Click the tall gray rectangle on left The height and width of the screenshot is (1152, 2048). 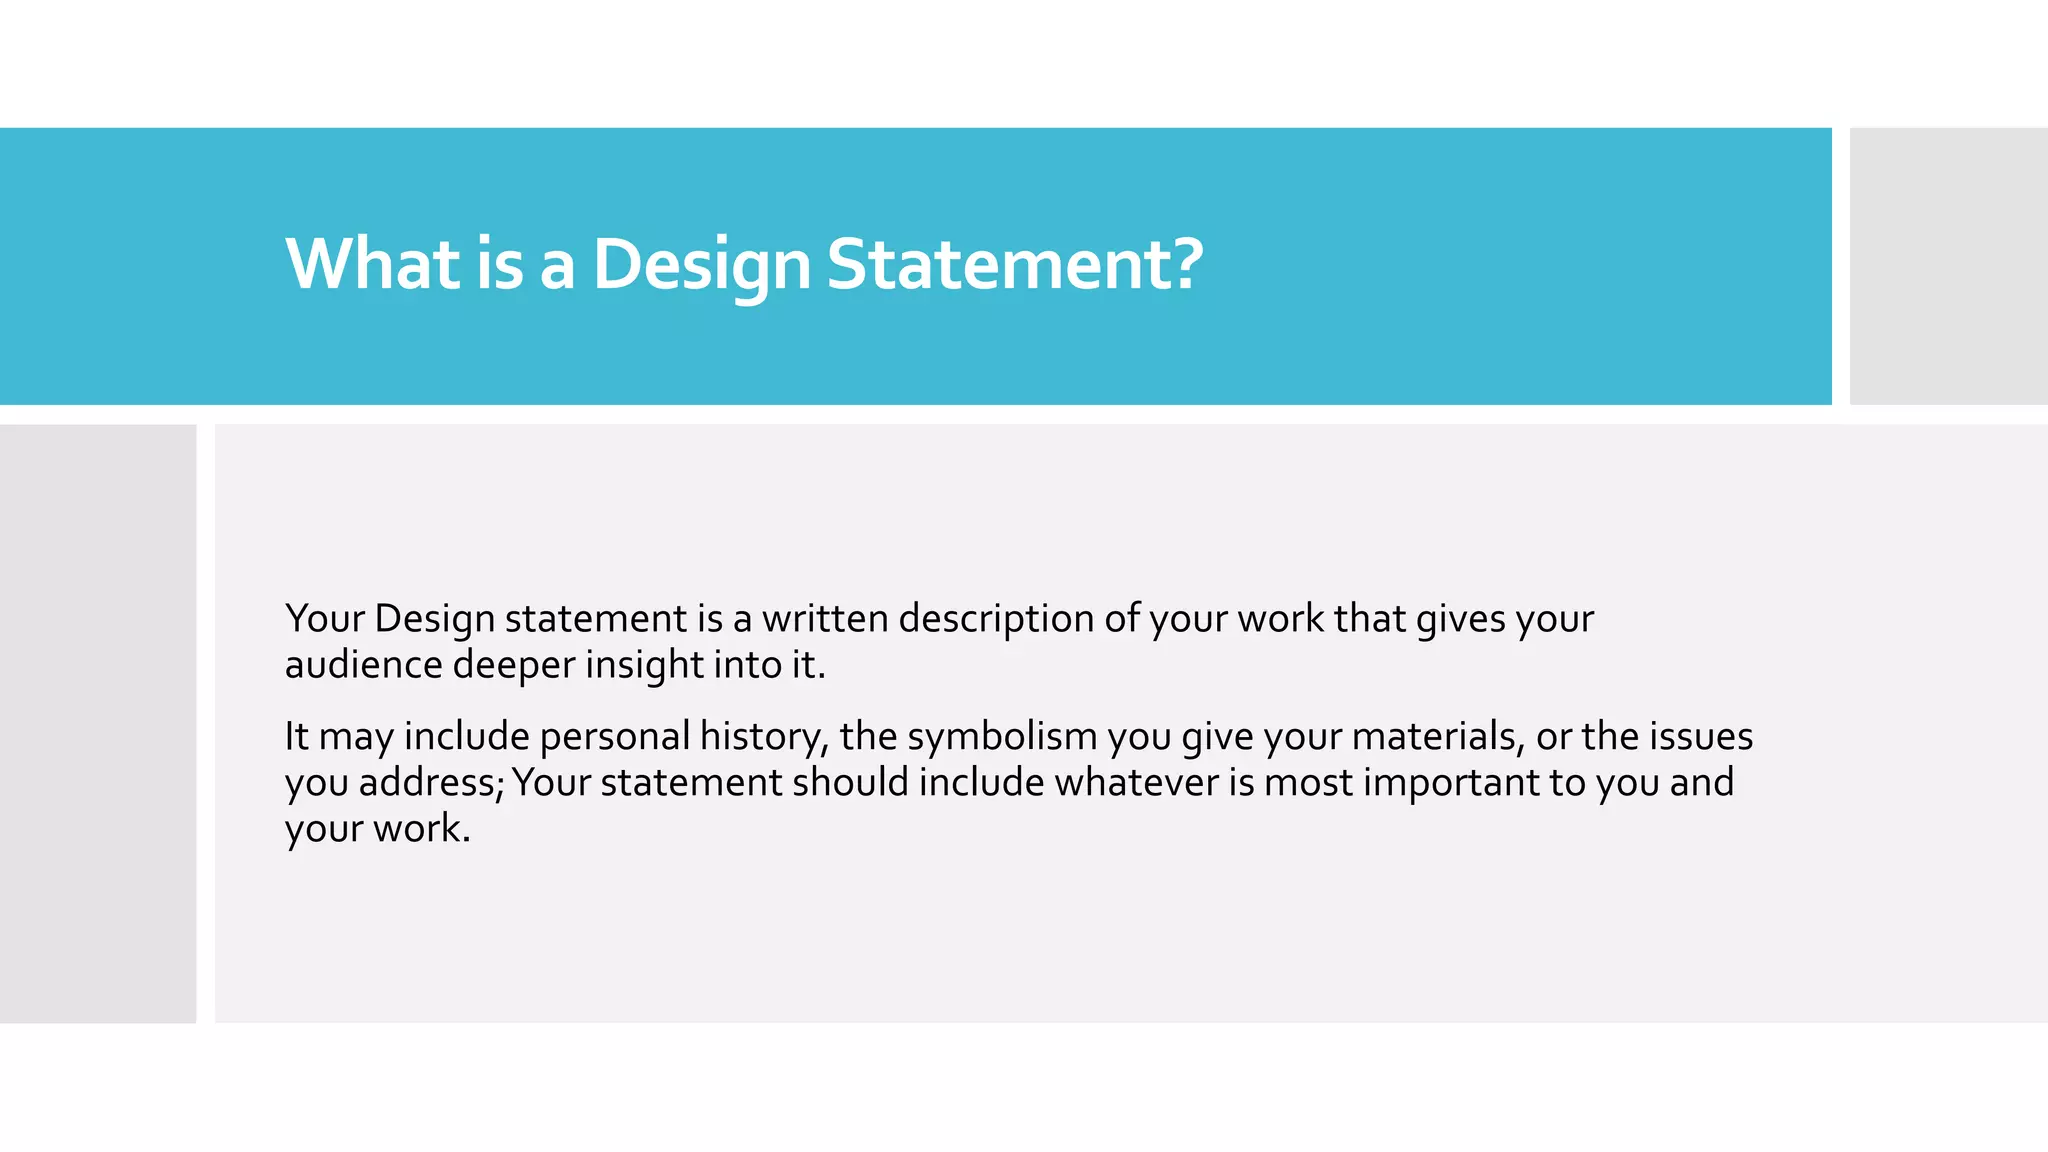[98, 722]
